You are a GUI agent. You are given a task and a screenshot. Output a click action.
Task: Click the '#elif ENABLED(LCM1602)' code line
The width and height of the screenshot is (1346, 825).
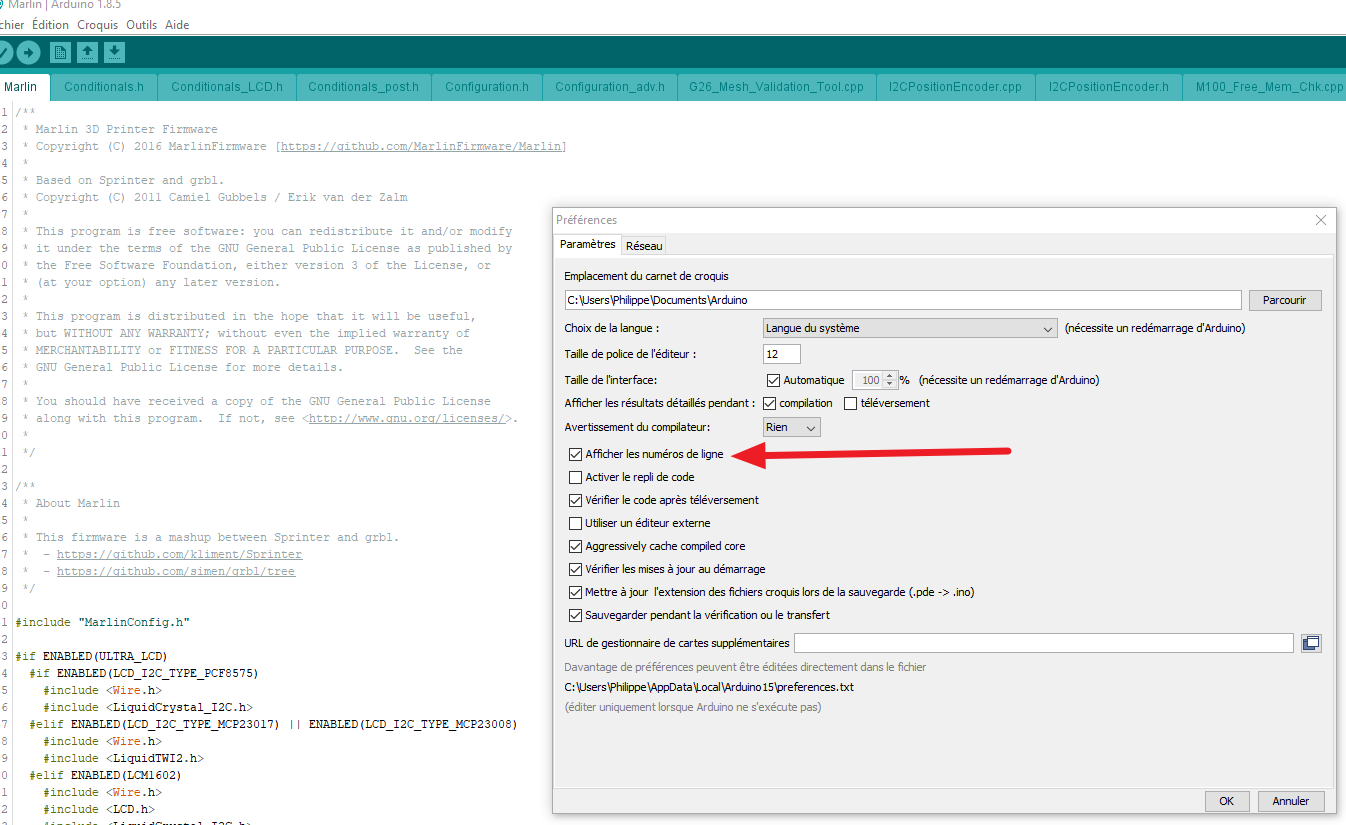tap(106, 775)
